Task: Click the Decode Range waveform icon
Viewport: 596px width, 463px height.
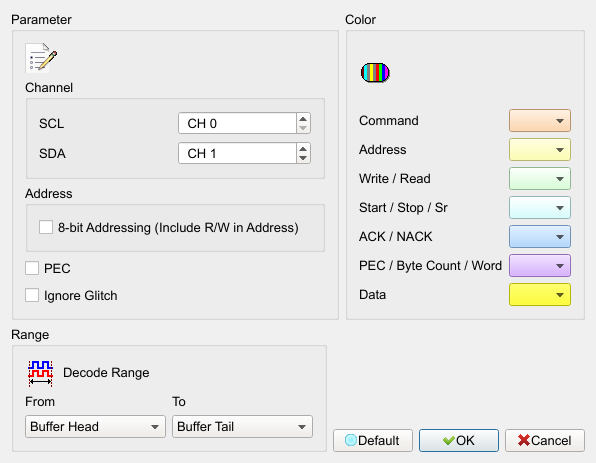Action: click(40, 373)
